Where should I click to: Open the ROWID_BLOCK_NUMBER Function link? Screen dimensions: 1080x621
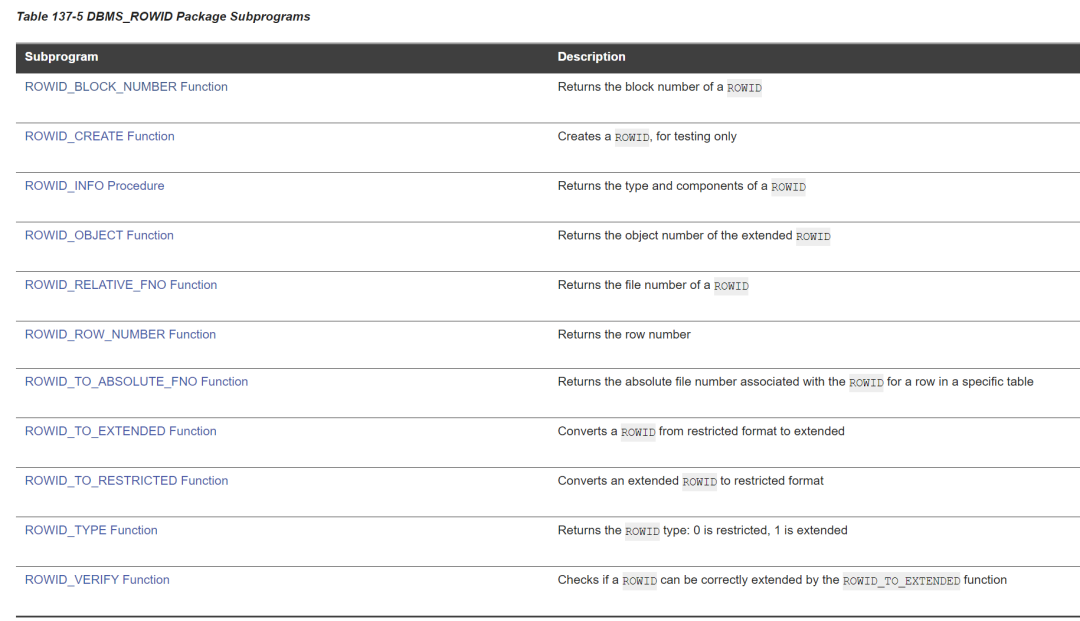[126, 87]
